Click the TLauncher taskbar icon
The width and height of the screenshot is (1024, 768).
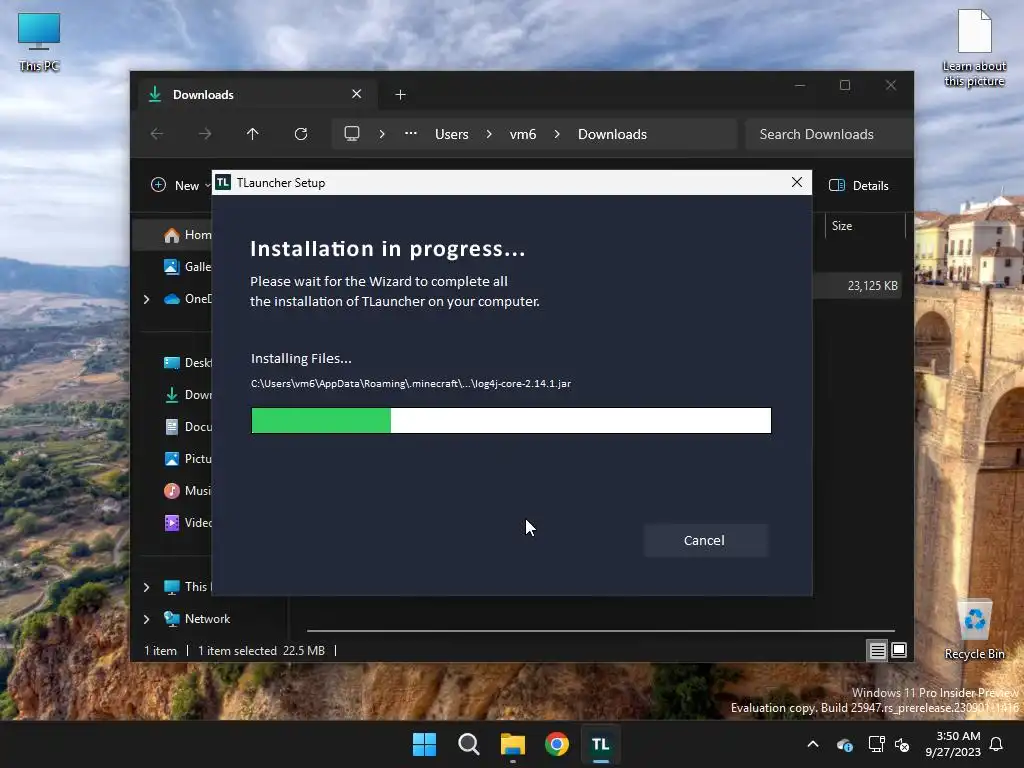pyautogui.click(x=601, y=744)
